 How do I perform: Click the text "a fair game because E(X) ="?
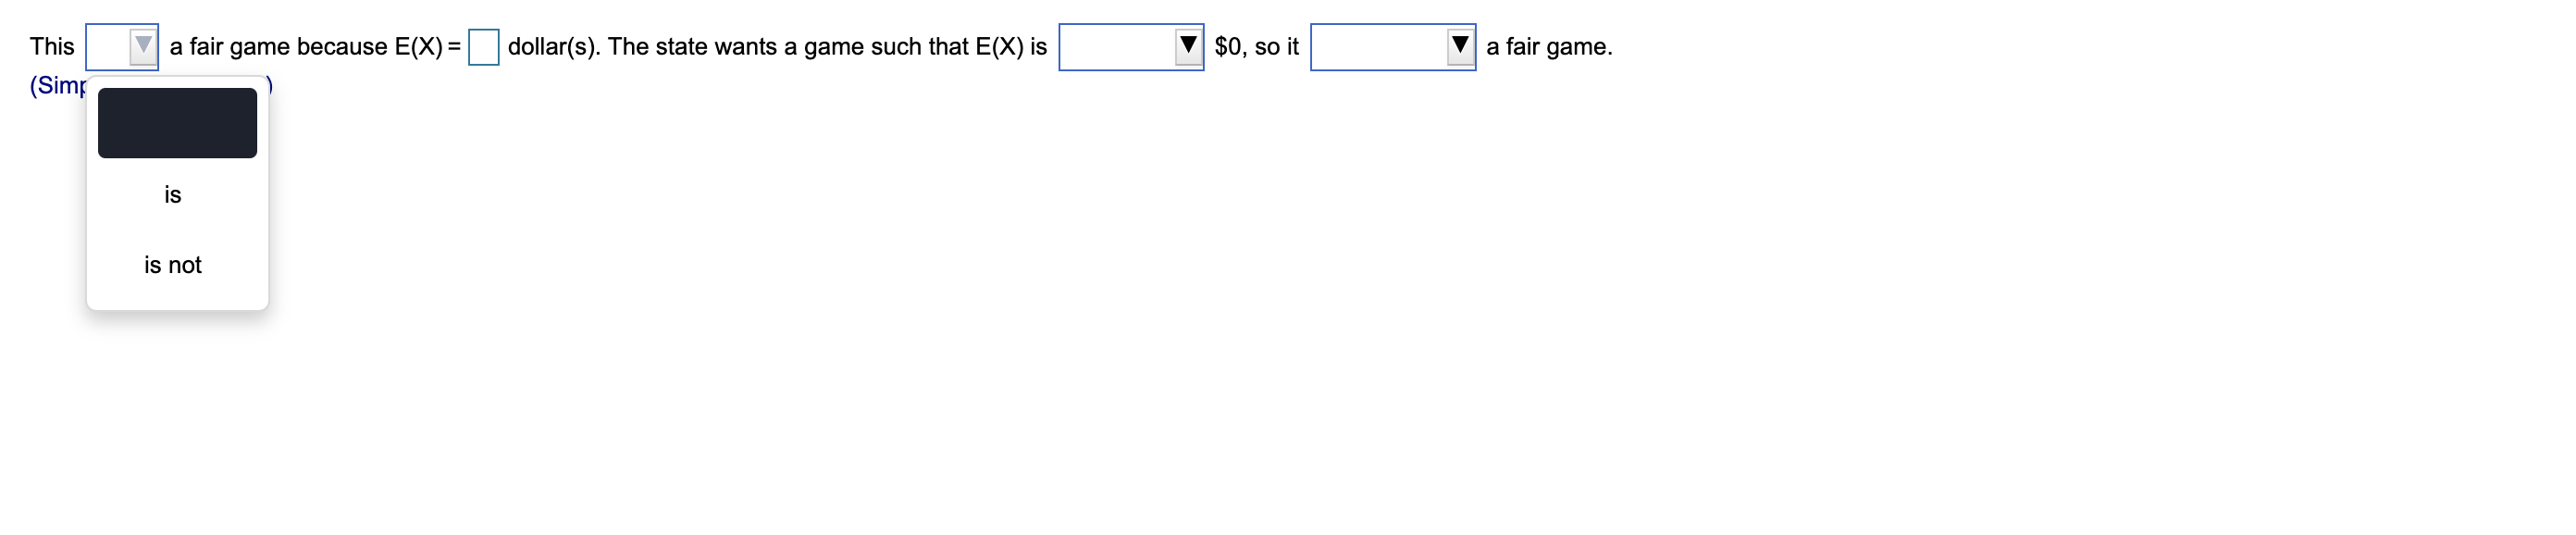click(315, 47)
